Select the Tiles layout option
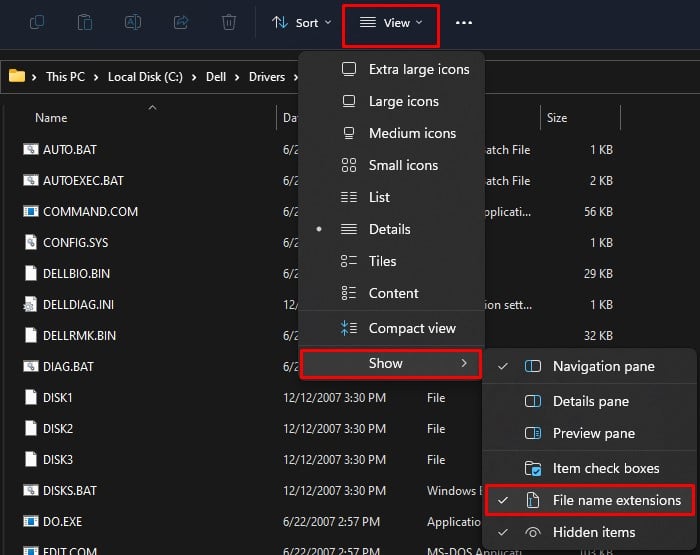Image resolution: width=700 pixels, height=555 pixels. (382, 261)
